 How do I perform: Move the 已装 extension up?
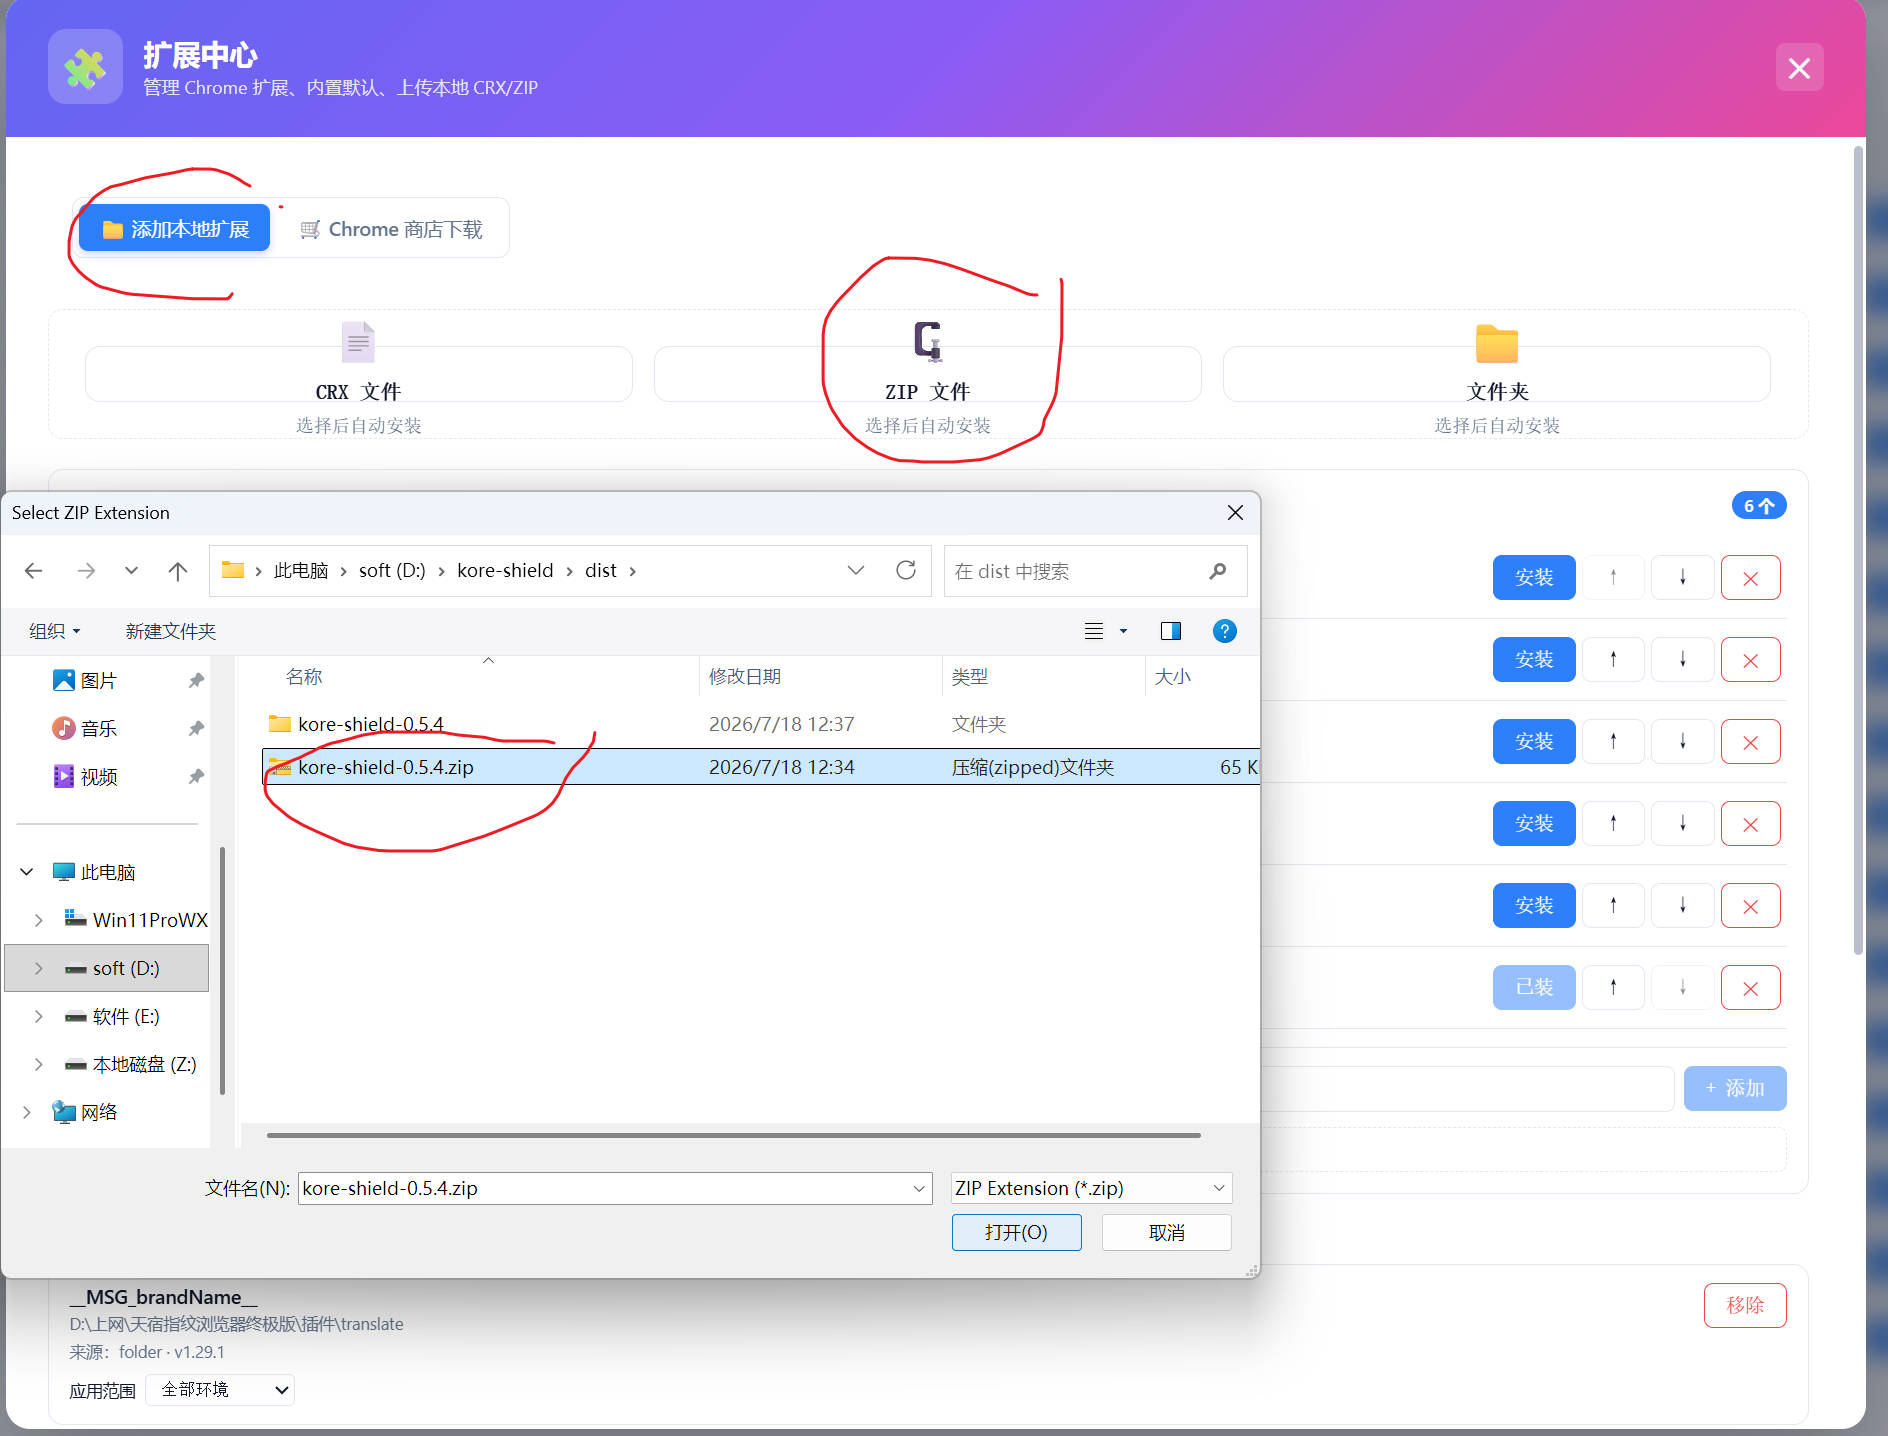click(x=1613, y=988)
